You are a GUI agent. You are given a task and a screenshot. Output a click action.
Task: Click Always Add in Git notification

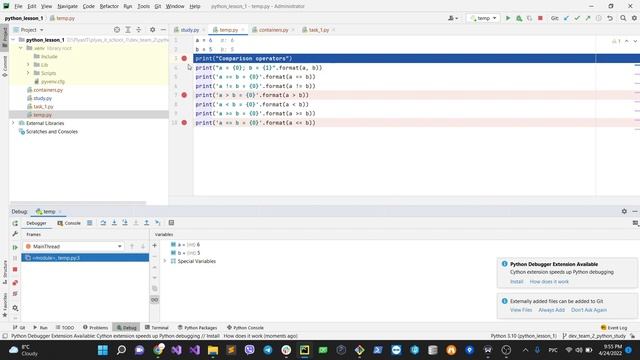[551, 310]
